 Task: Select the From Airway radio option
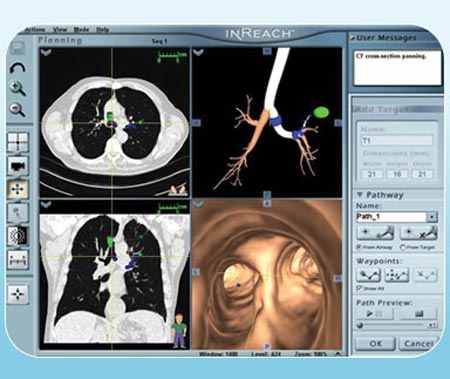[359, 247]
